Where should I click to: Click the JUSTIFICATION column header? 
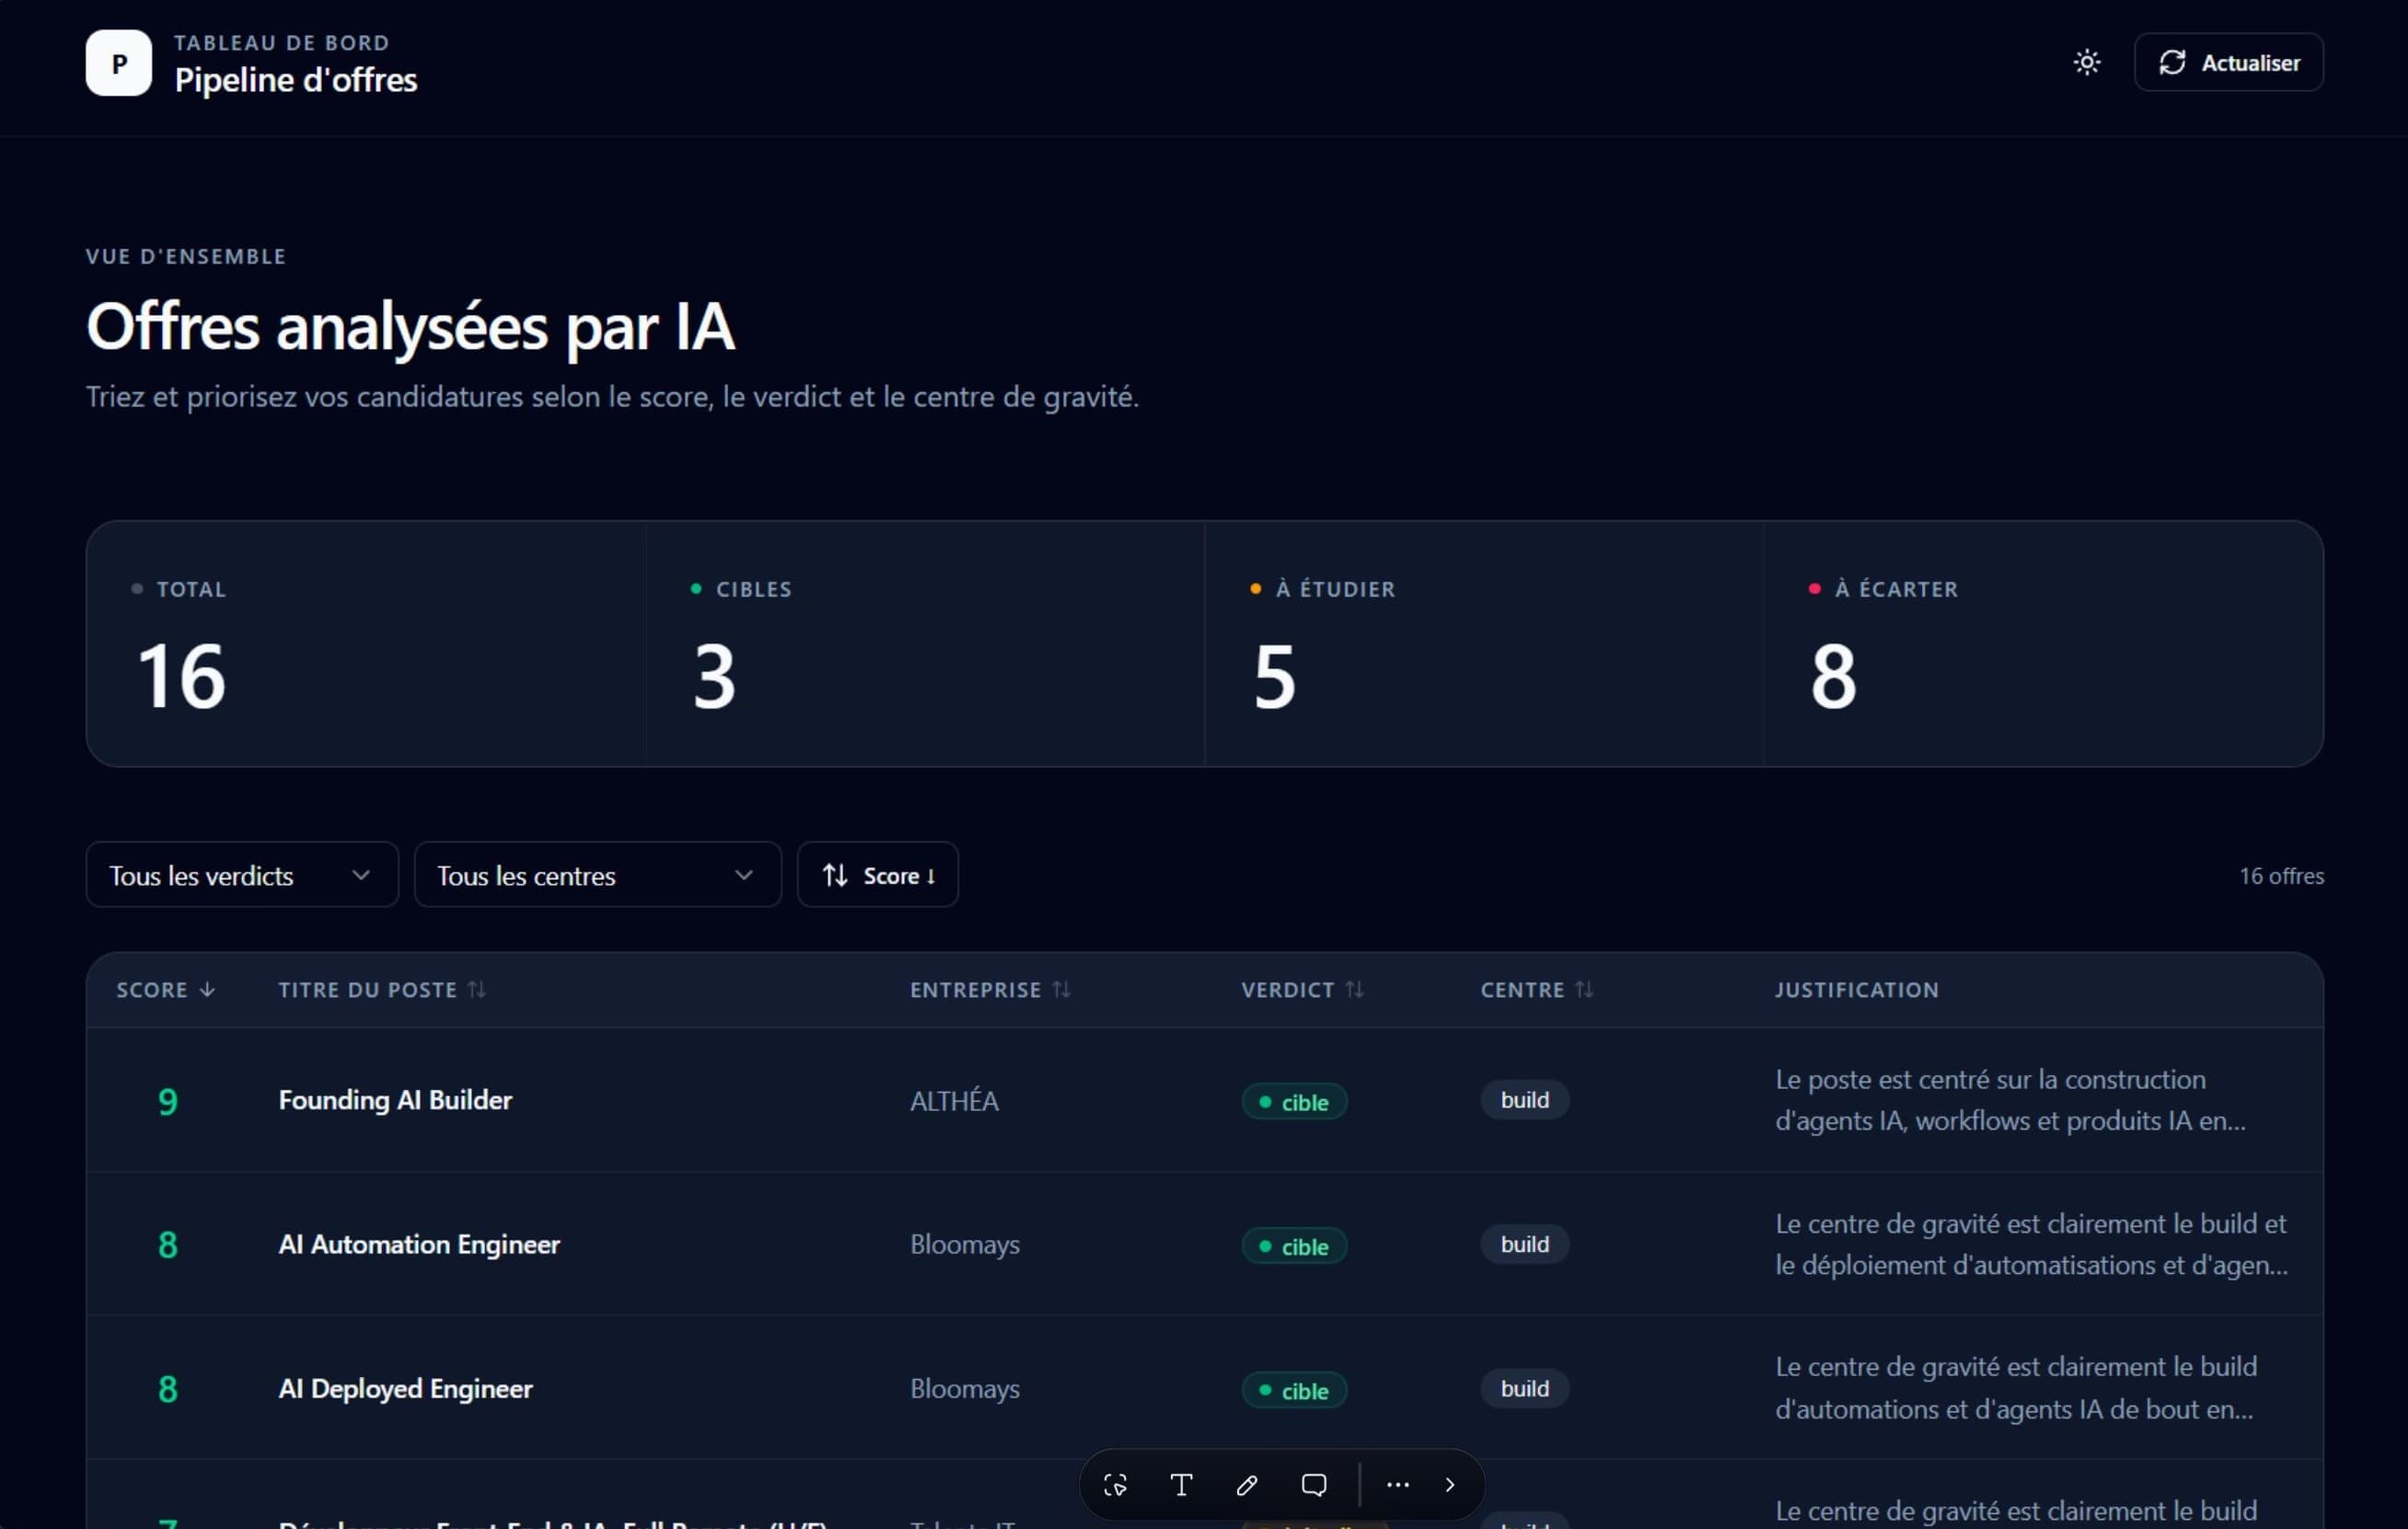tap(1857, 990)
